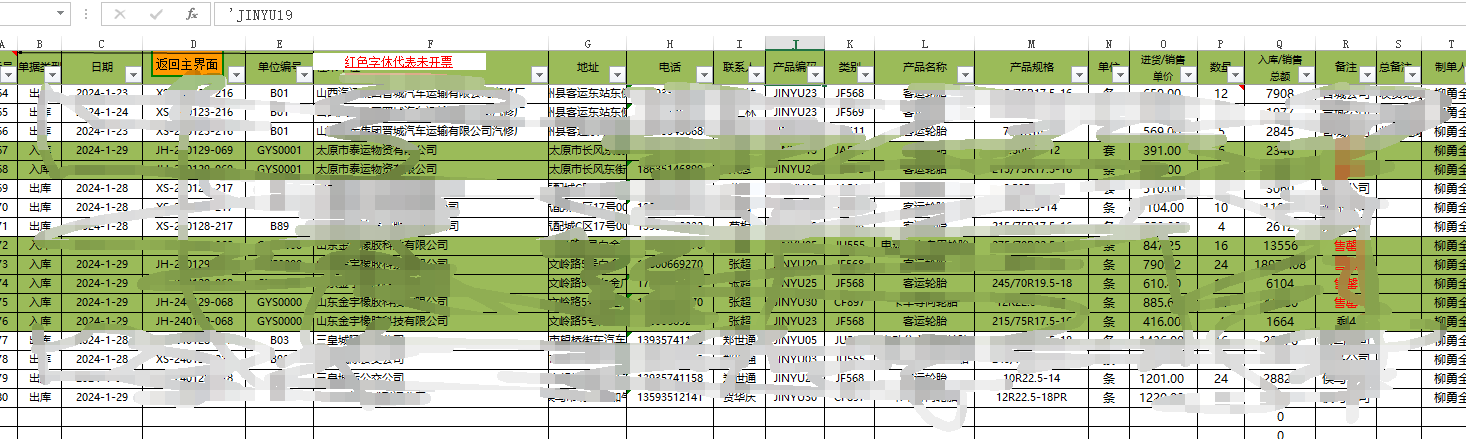The width and height of the screenshot is (1466, 439).
Task: Open the Name Box dropdown arrow
Action: click(62, 15)
